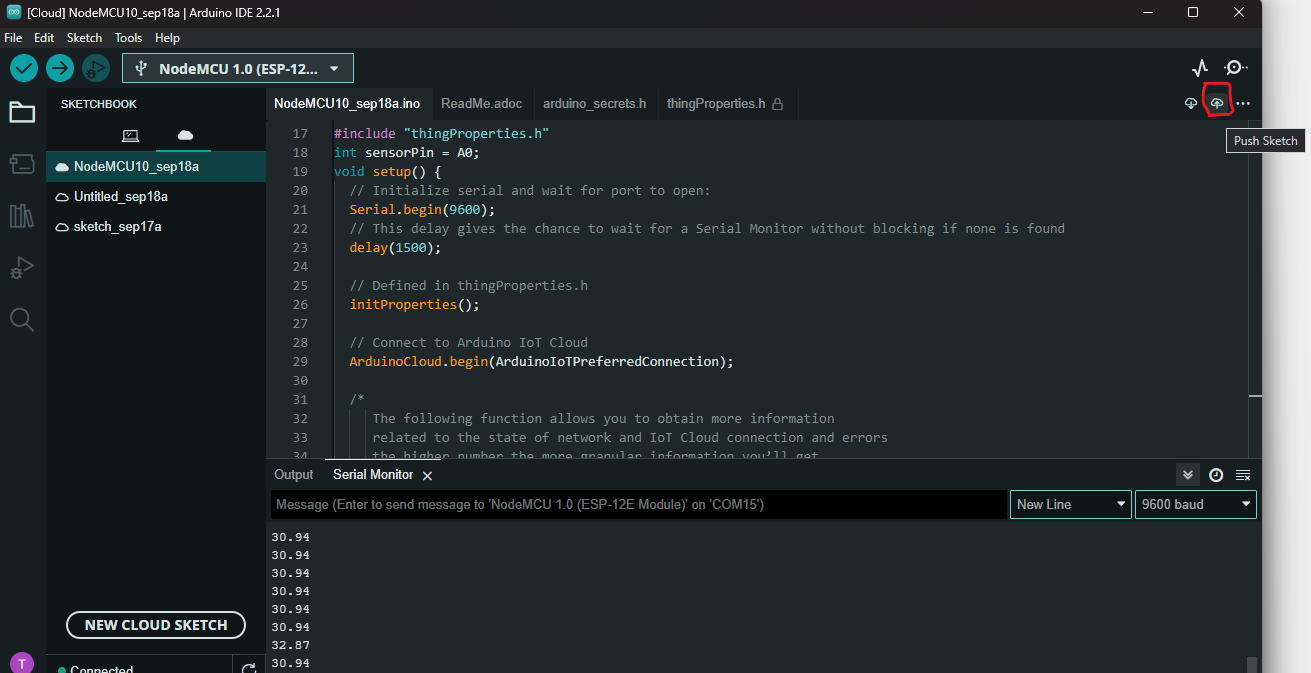The width and height of the screenshot is (1311, 673).
Task: Click the purple T account avatar
Action: 22,663
